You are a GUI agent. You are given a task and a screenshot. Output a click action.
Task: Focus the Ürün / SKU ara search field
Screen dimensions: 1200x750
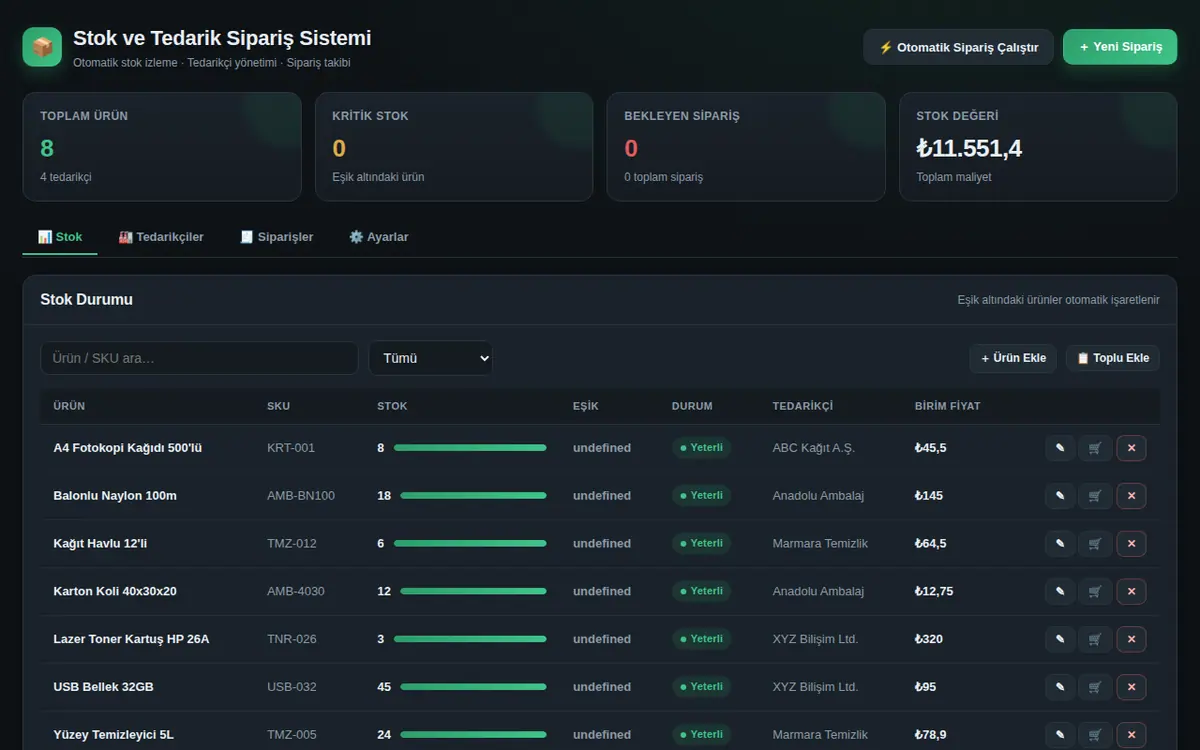click(x=199, y=358)
